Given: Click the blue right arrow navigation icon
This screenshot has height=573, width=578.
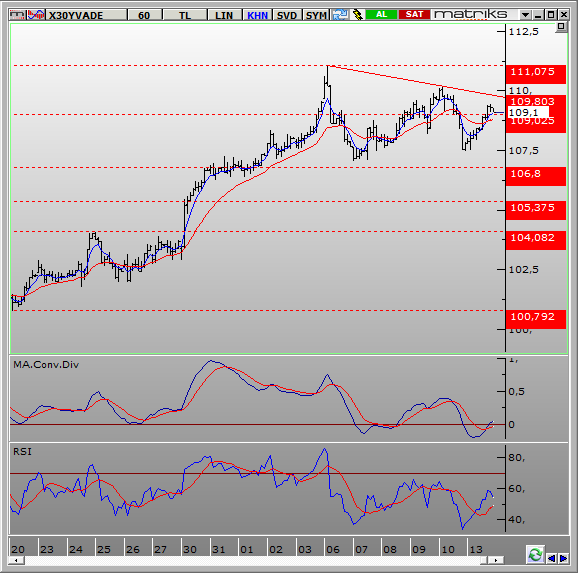Looking at the screenshot, I should pos(564,559).
